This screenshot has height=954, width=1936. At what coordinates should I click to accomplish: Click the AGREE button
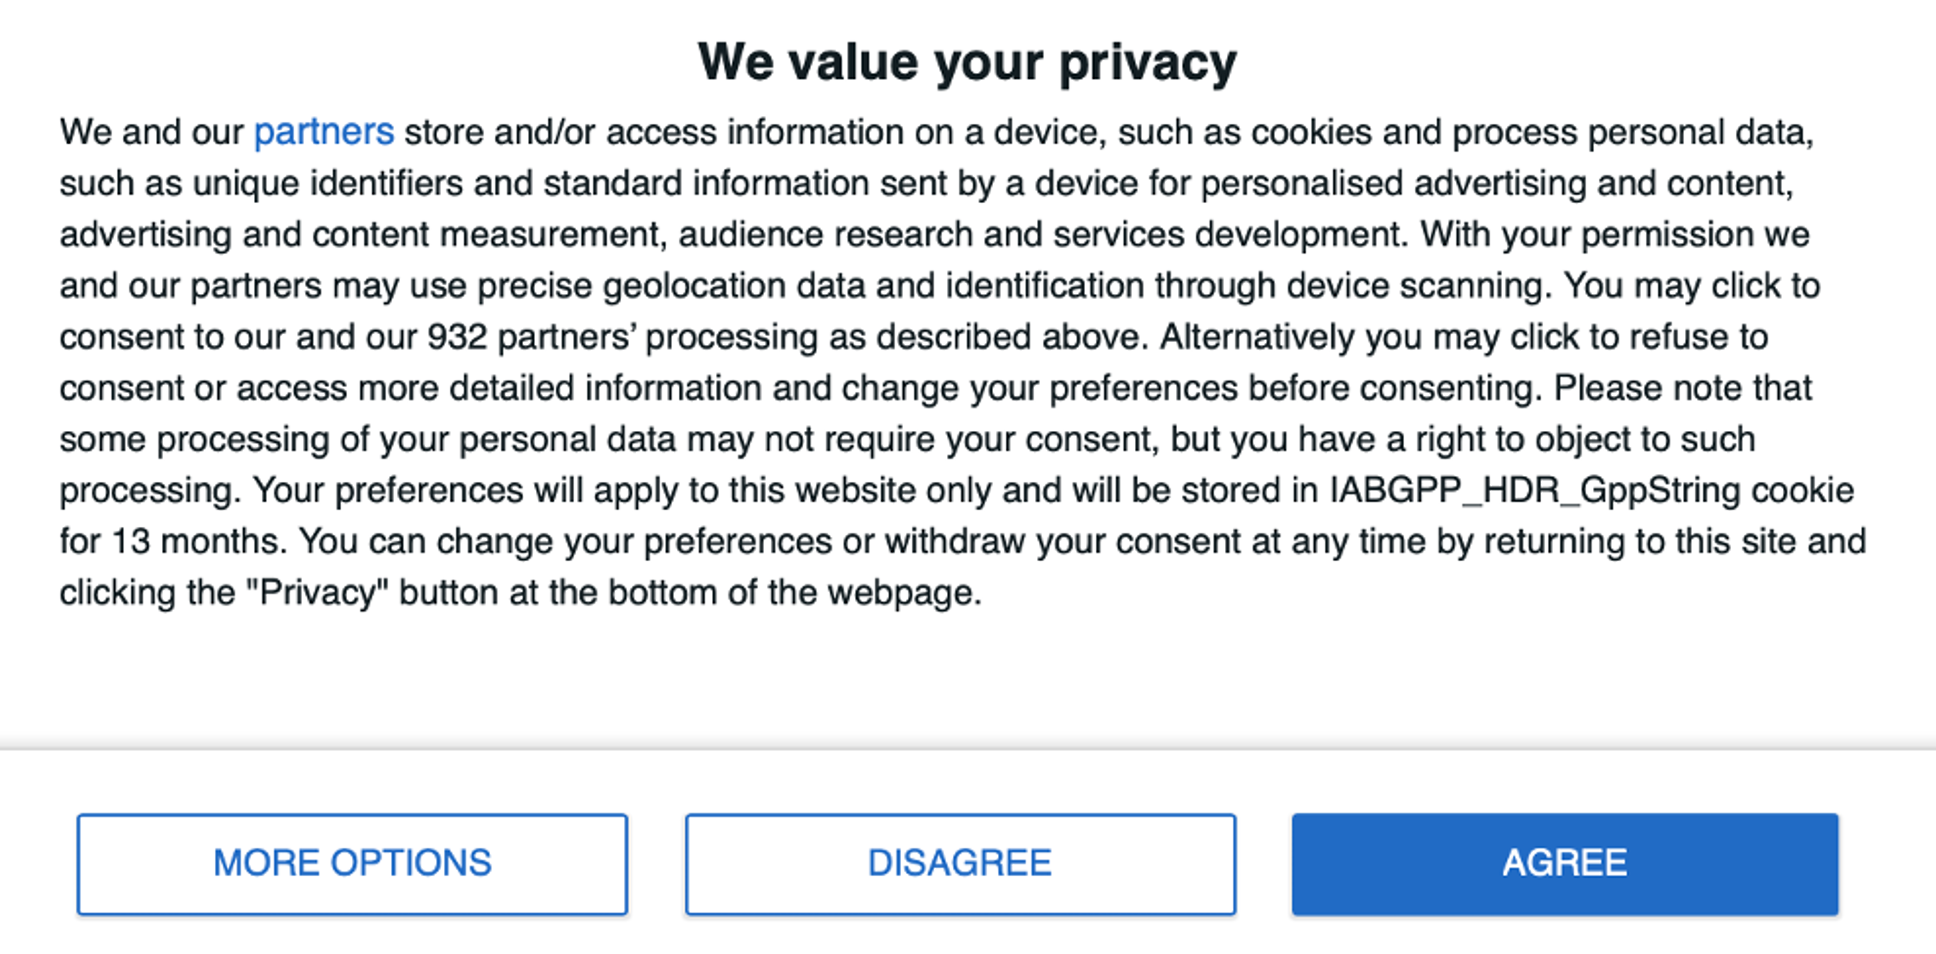[1564, 863]
